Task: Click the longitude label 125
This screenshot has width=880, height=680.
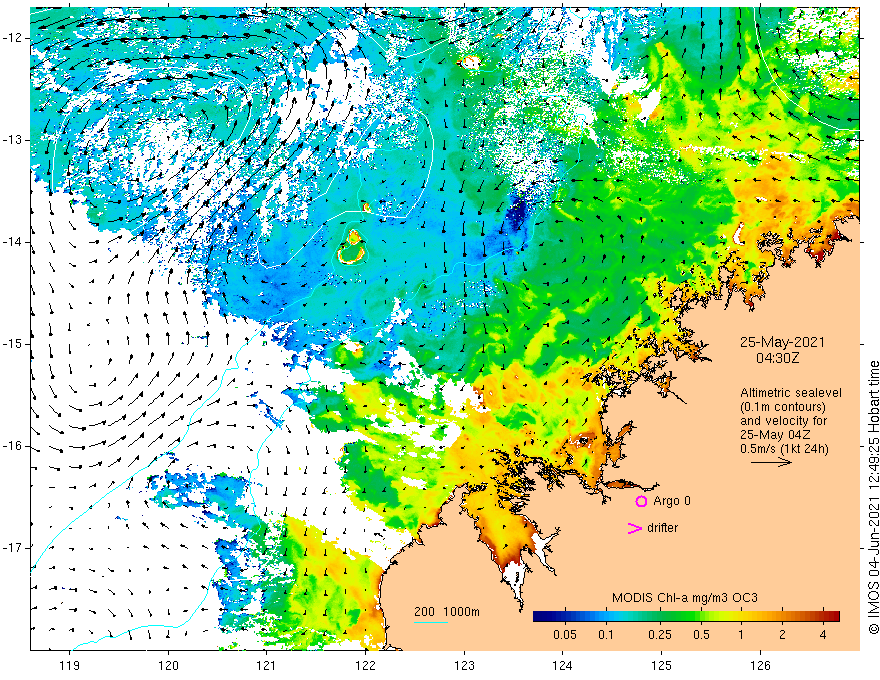Action: coord(662,666)
